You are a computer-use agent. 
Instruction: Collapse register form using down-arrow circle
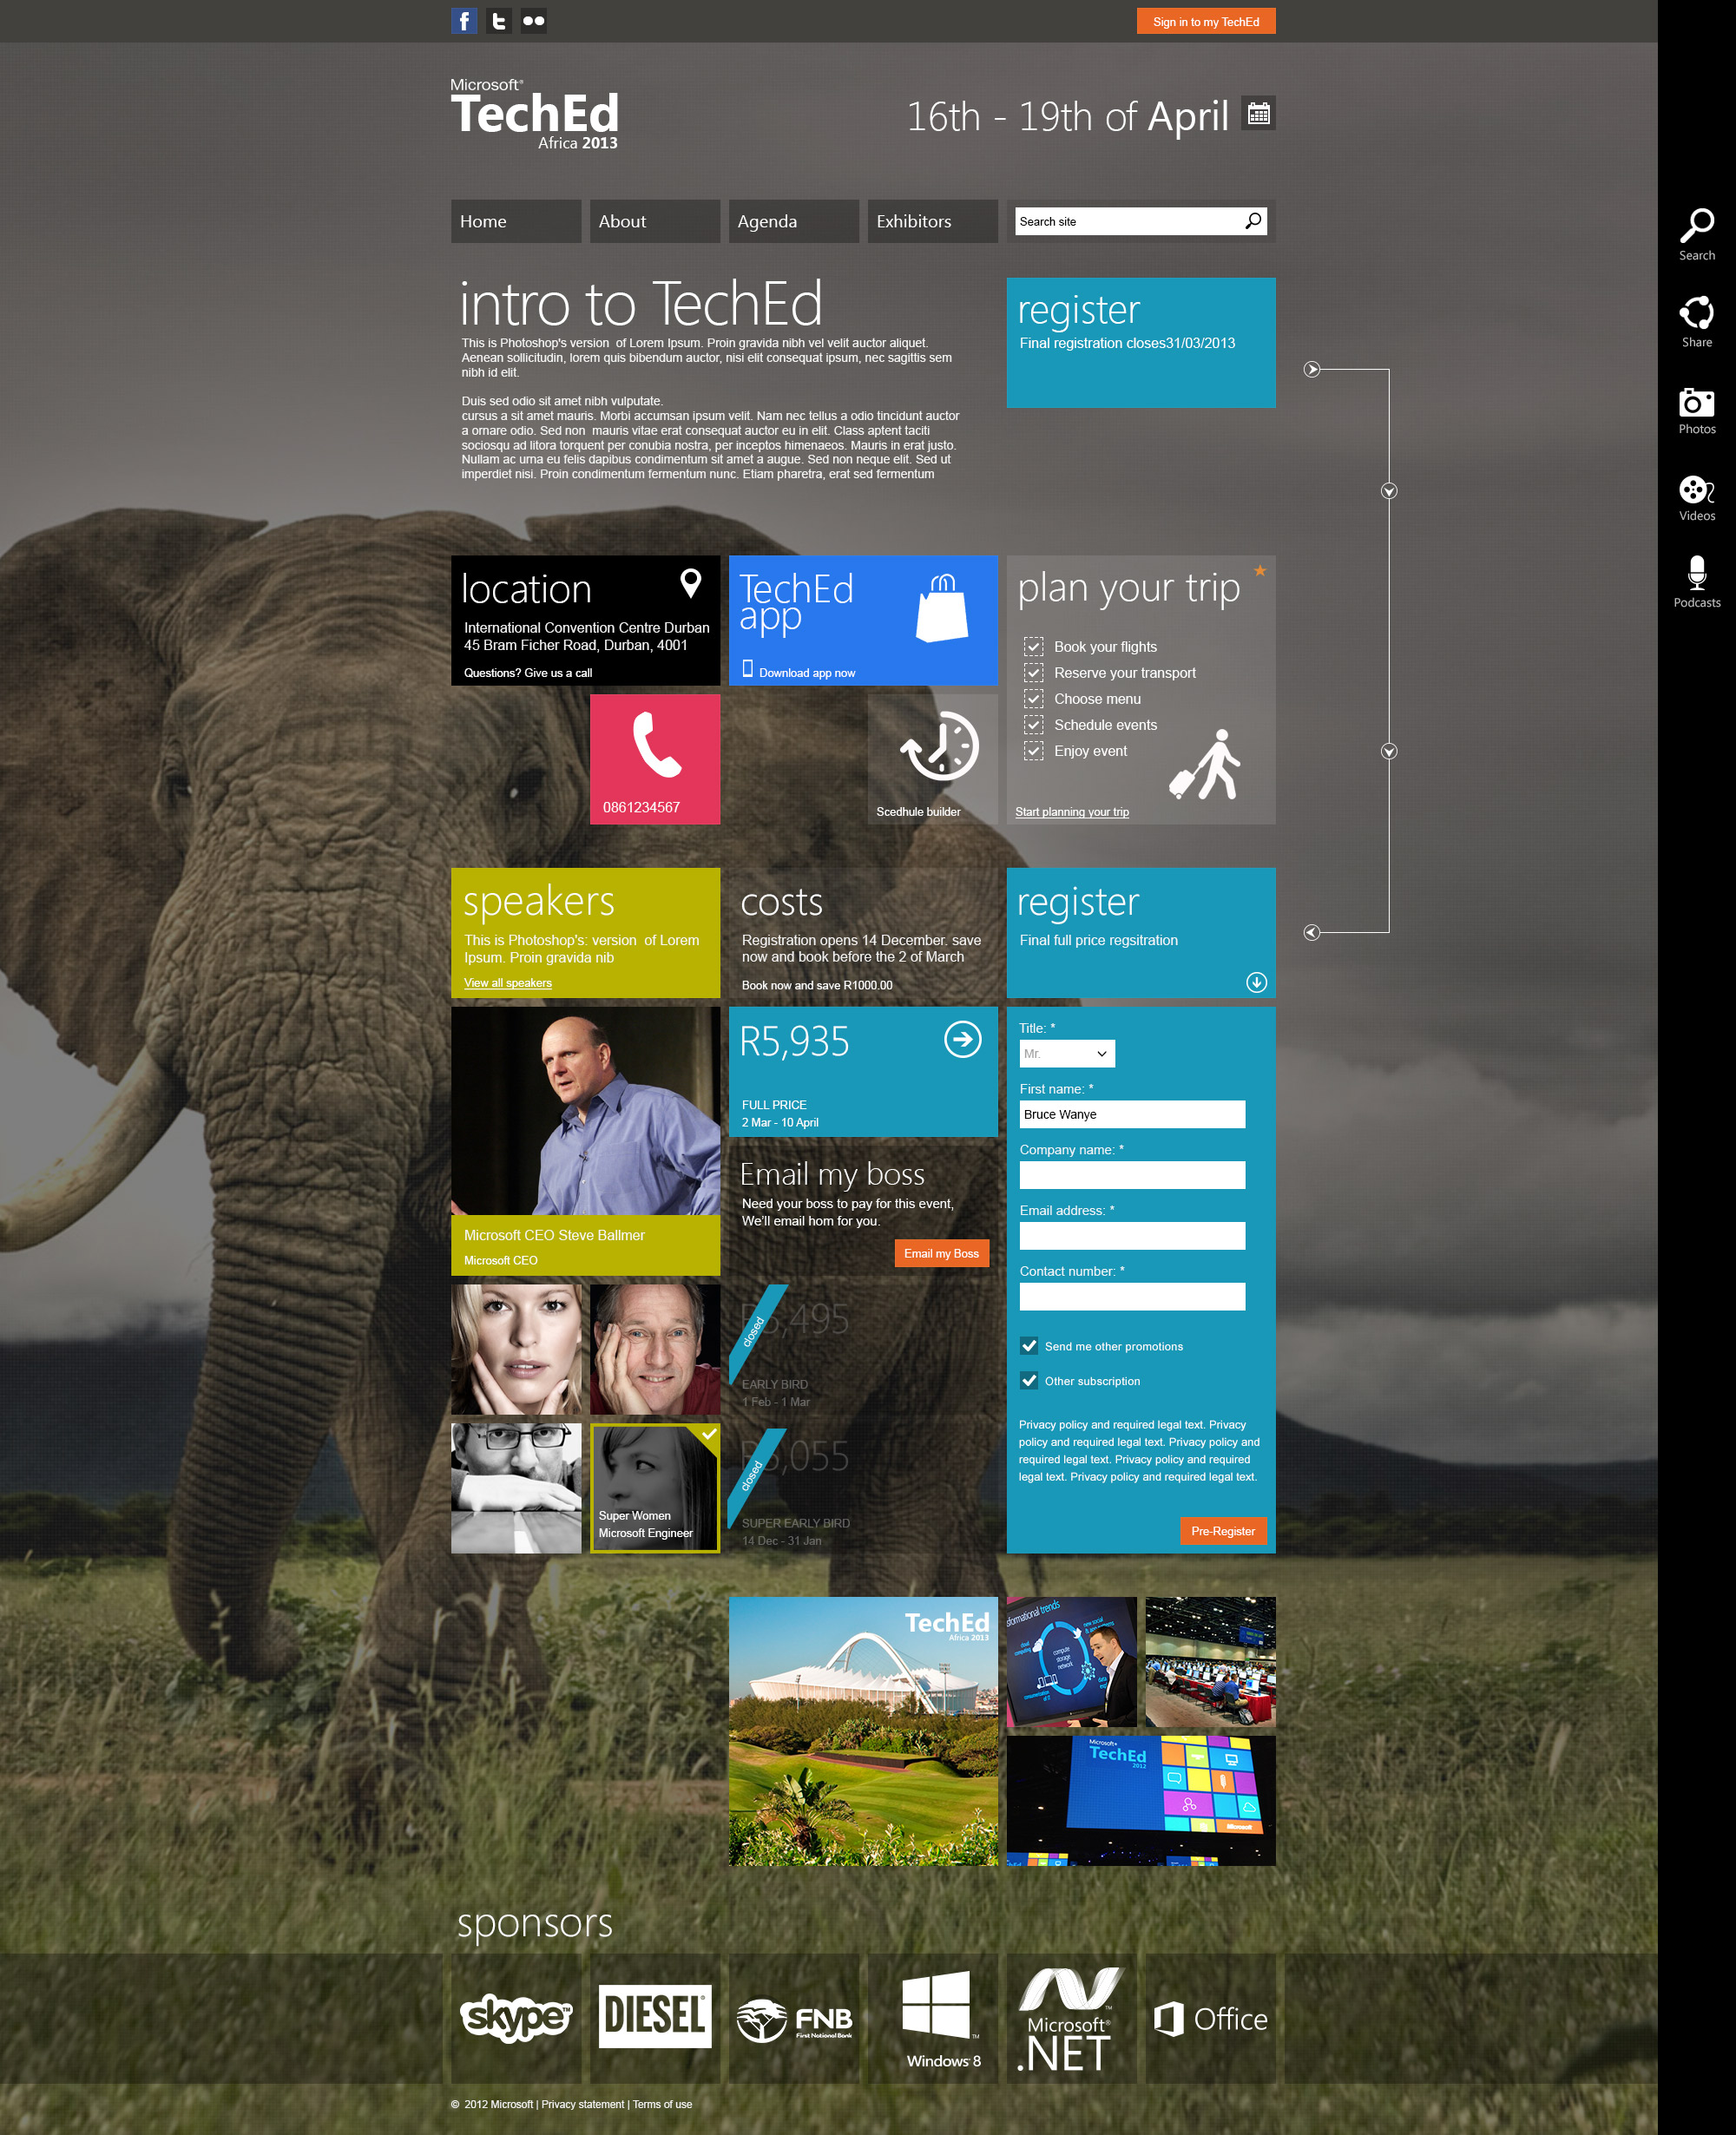1256,982
